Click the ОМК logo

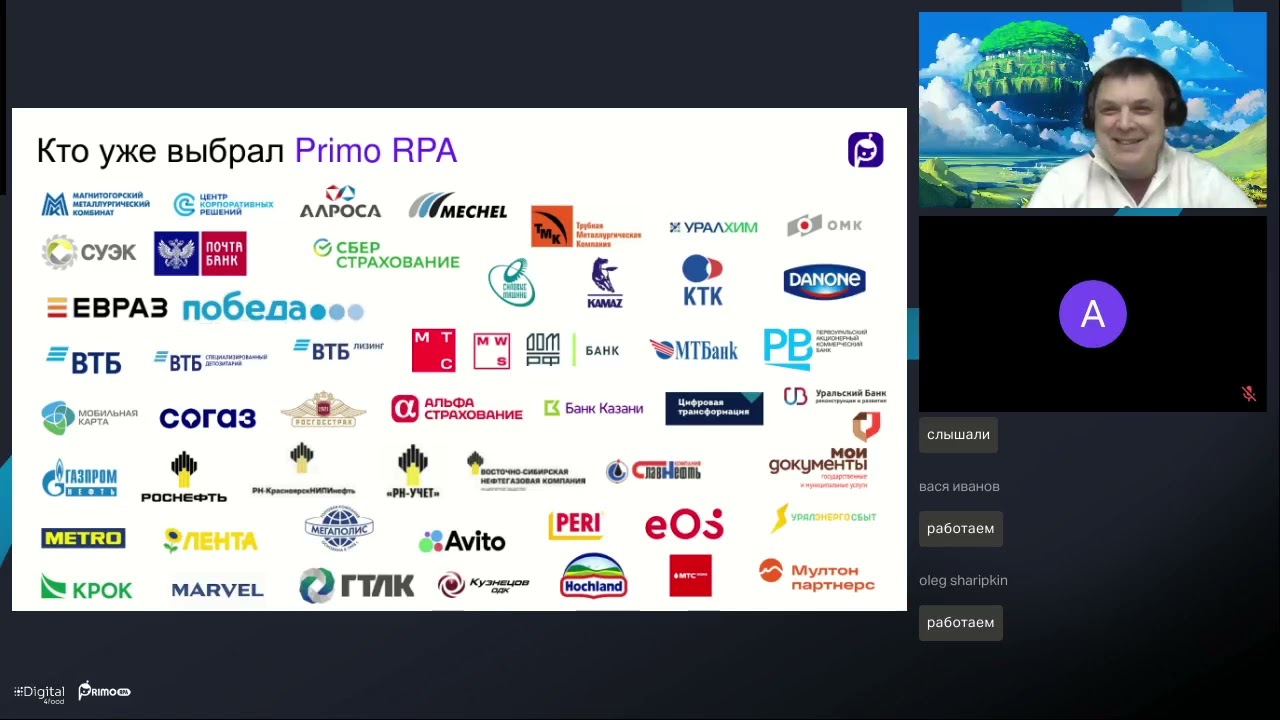click(x=825, y=225)
